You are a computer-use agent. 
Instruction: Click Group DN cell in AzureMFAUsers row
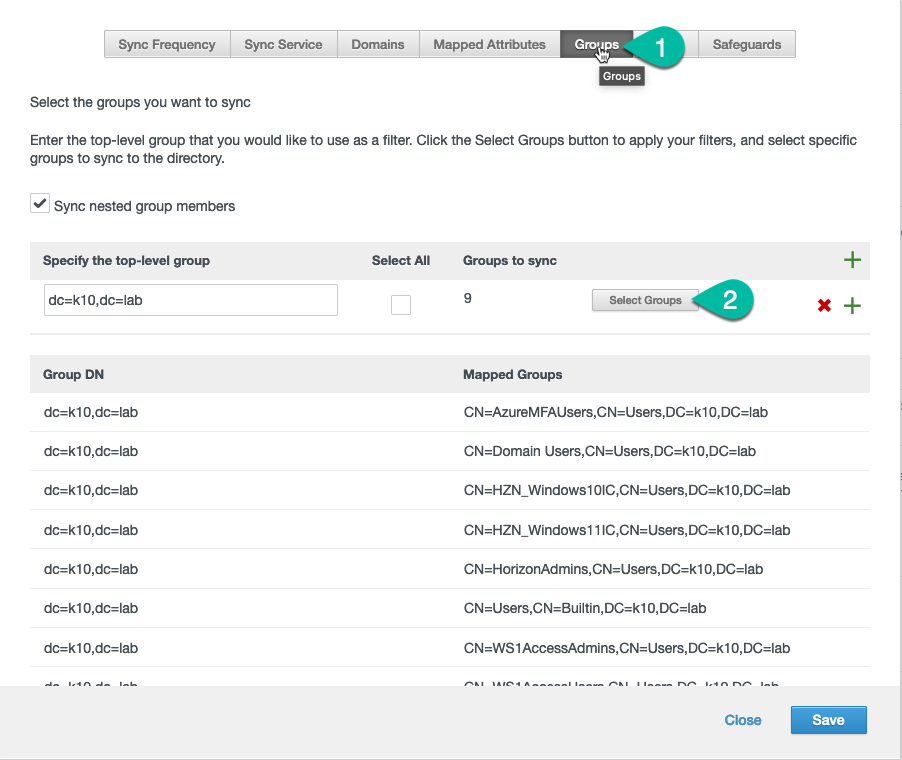(x=91, y=412)
